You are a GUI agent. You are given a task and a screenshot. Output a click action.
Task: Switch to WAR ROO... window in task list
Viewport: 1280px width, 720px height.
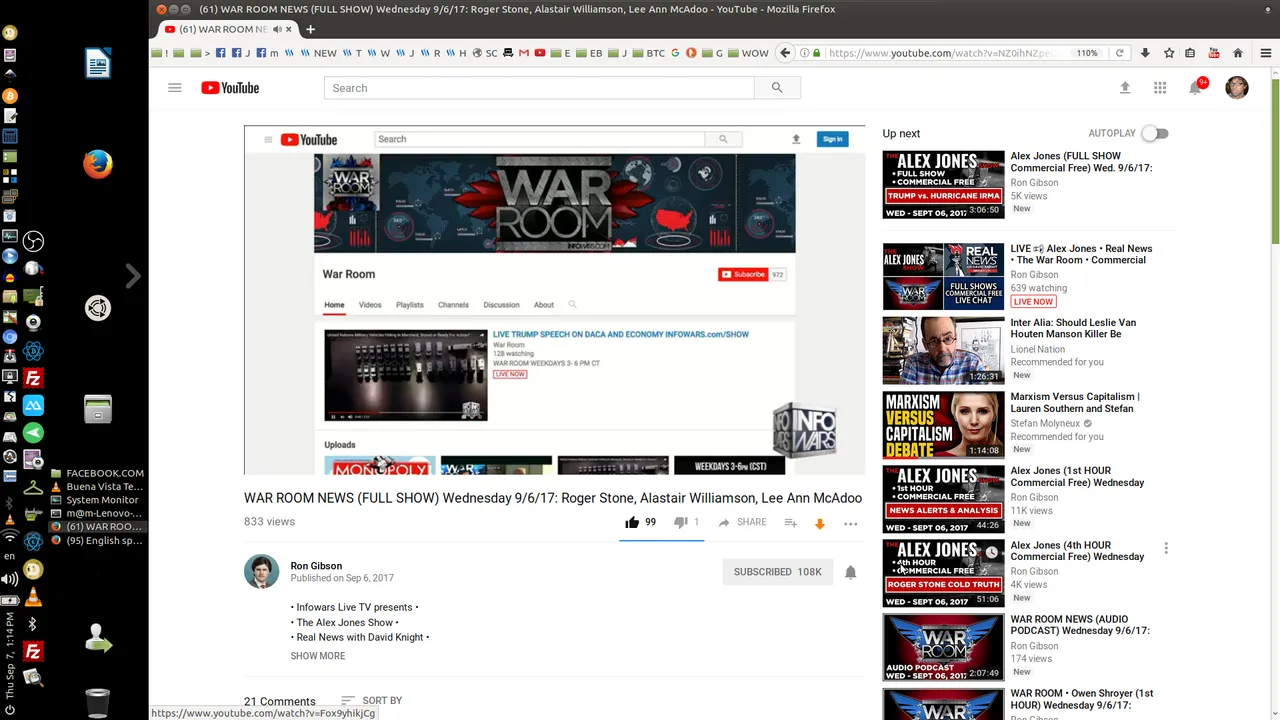pyautogui.click(x=96, y=527)
